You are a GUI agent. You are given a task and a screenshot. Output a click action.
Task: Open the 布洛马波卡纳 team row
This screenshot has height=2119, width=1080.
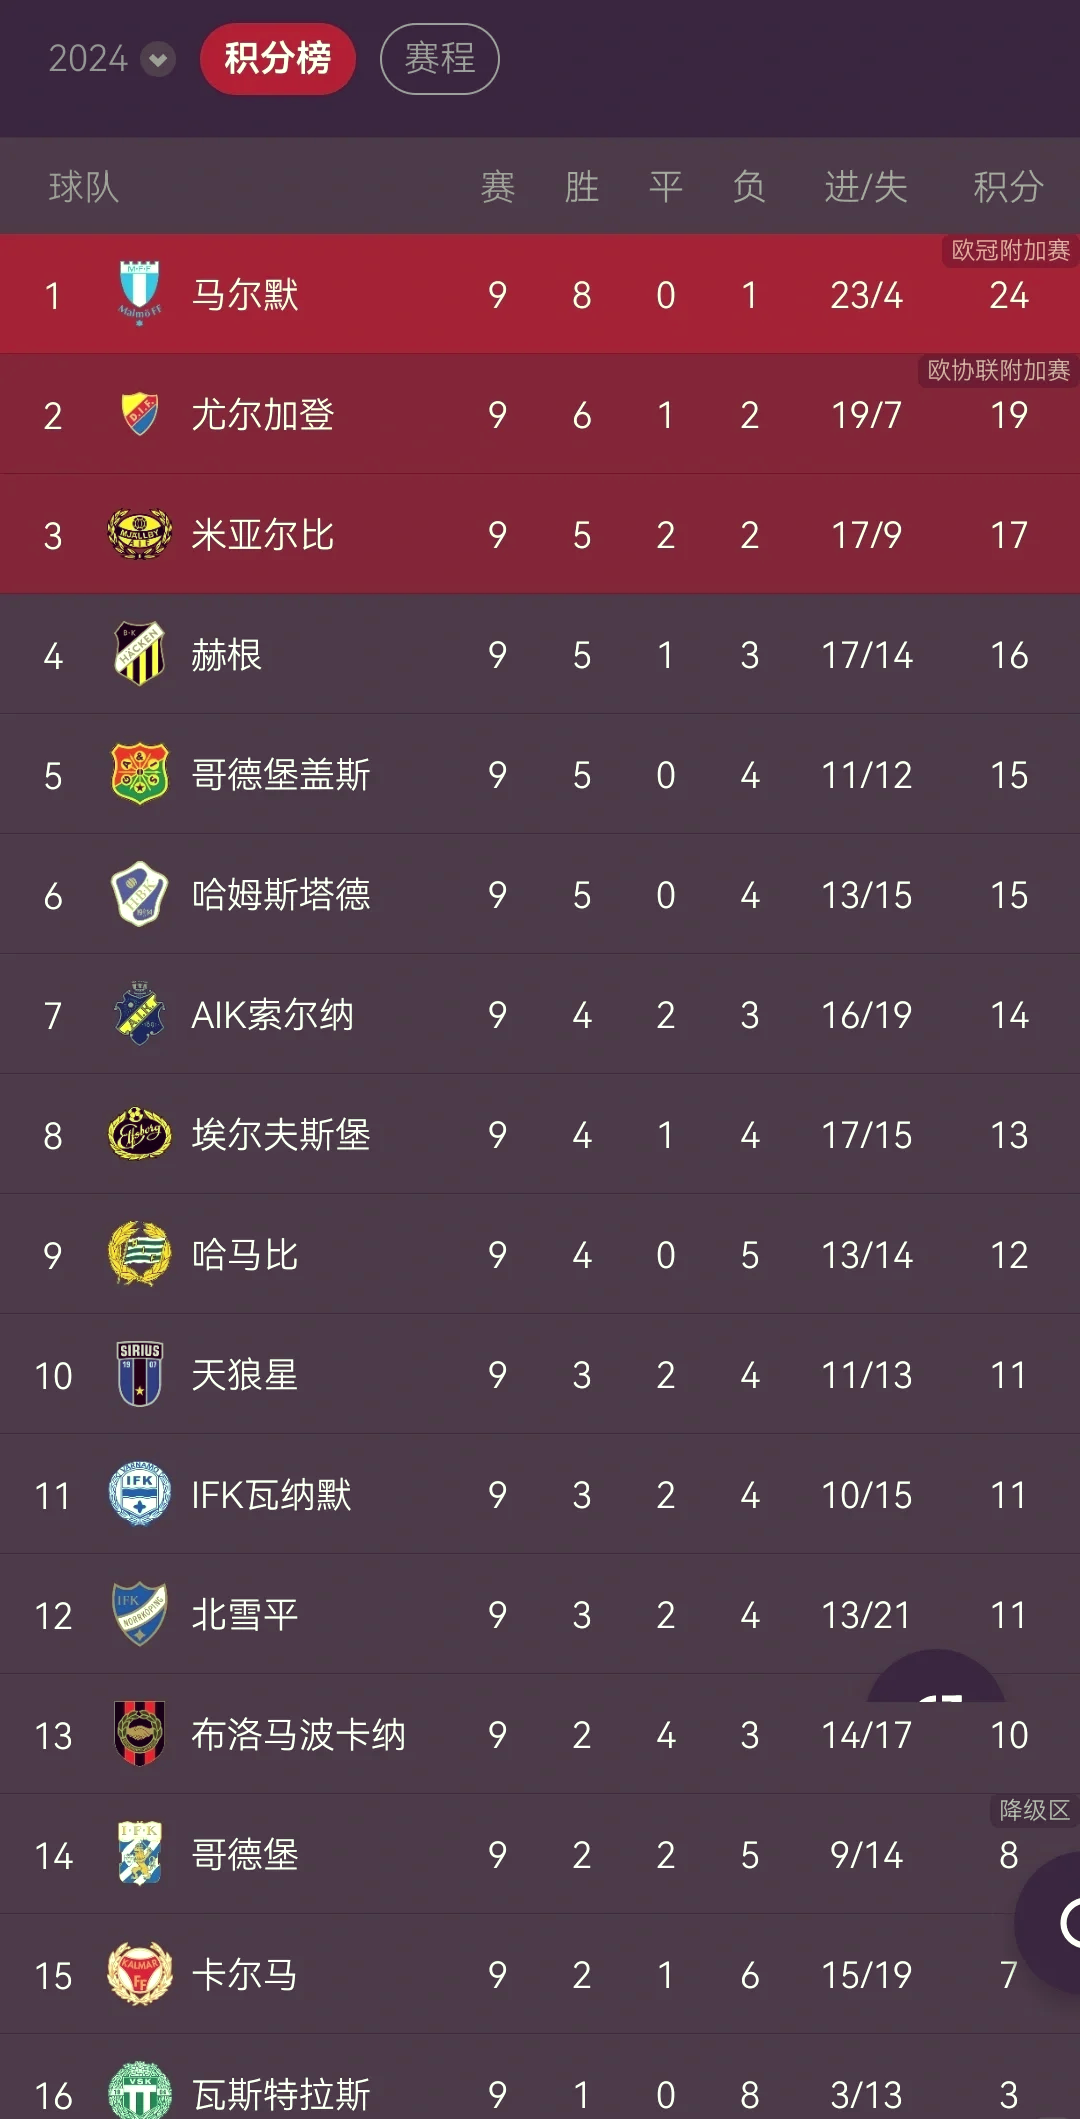[x=540, y=1734]
